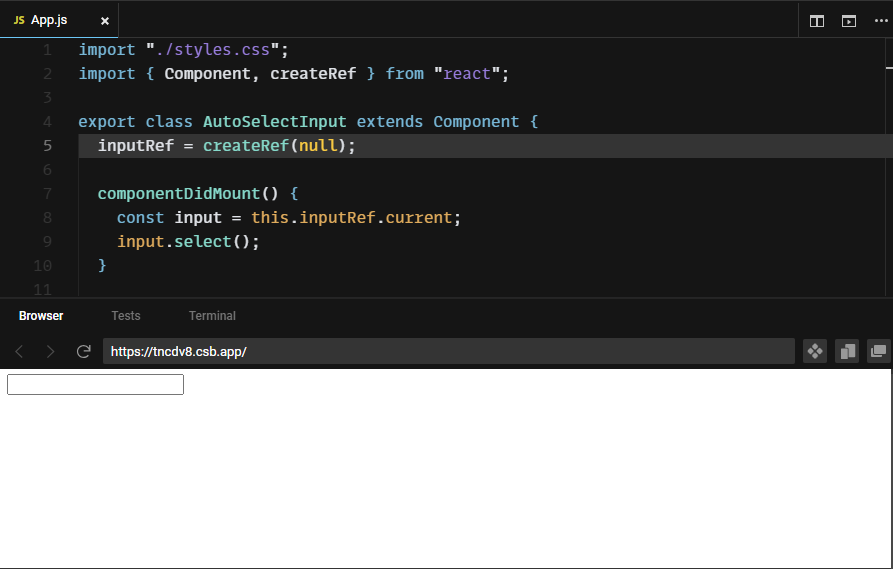Click line number 5 in the gutter

click(47, 146)
